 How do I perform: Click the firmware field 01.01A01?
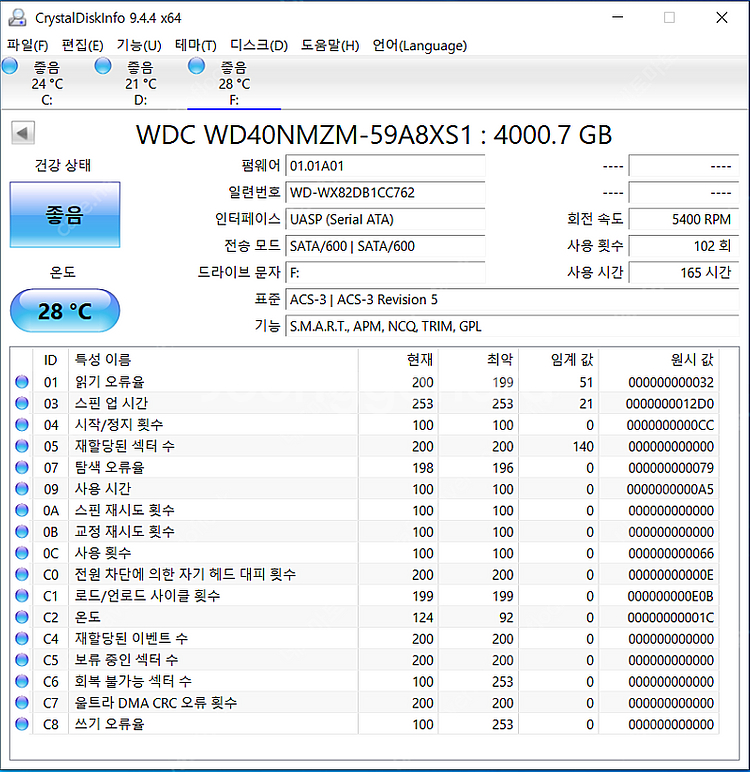[386, 166]
